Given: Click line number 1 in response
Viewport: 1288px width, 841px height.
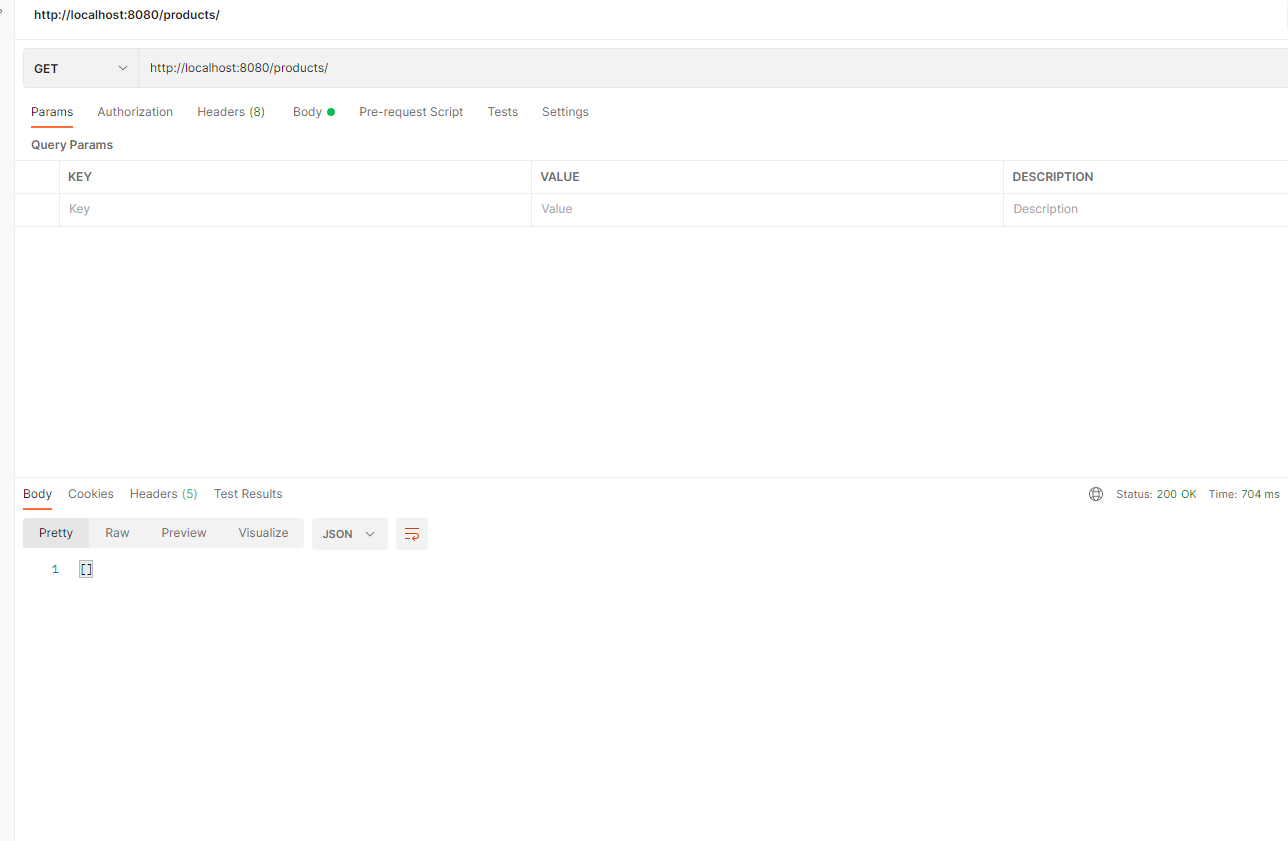Looking at the screenshot, I should (x=55, y=569).
